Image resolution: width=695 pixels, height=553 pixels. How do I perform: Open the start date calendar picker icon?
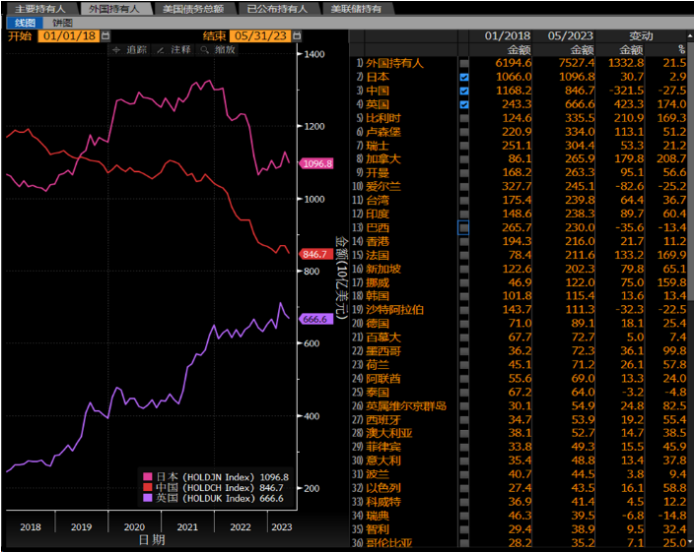click(105, 36)
